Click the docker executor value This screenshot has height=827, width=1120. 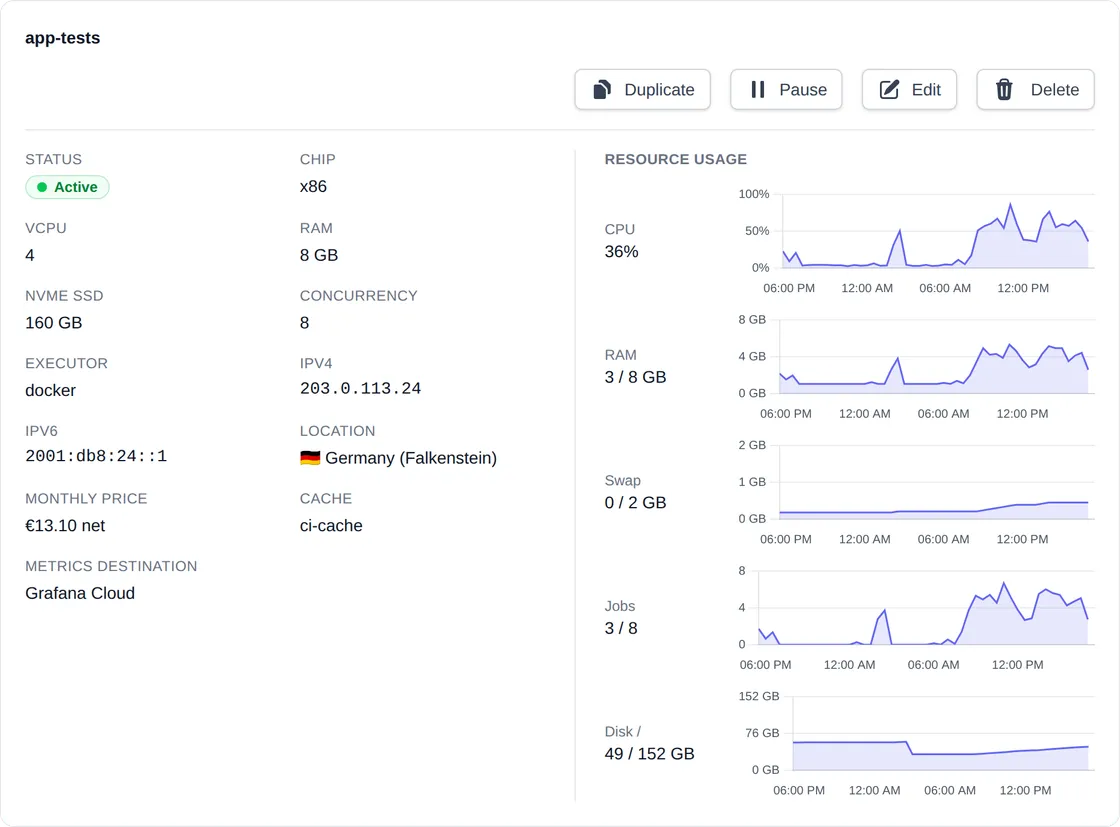[50, 390]
